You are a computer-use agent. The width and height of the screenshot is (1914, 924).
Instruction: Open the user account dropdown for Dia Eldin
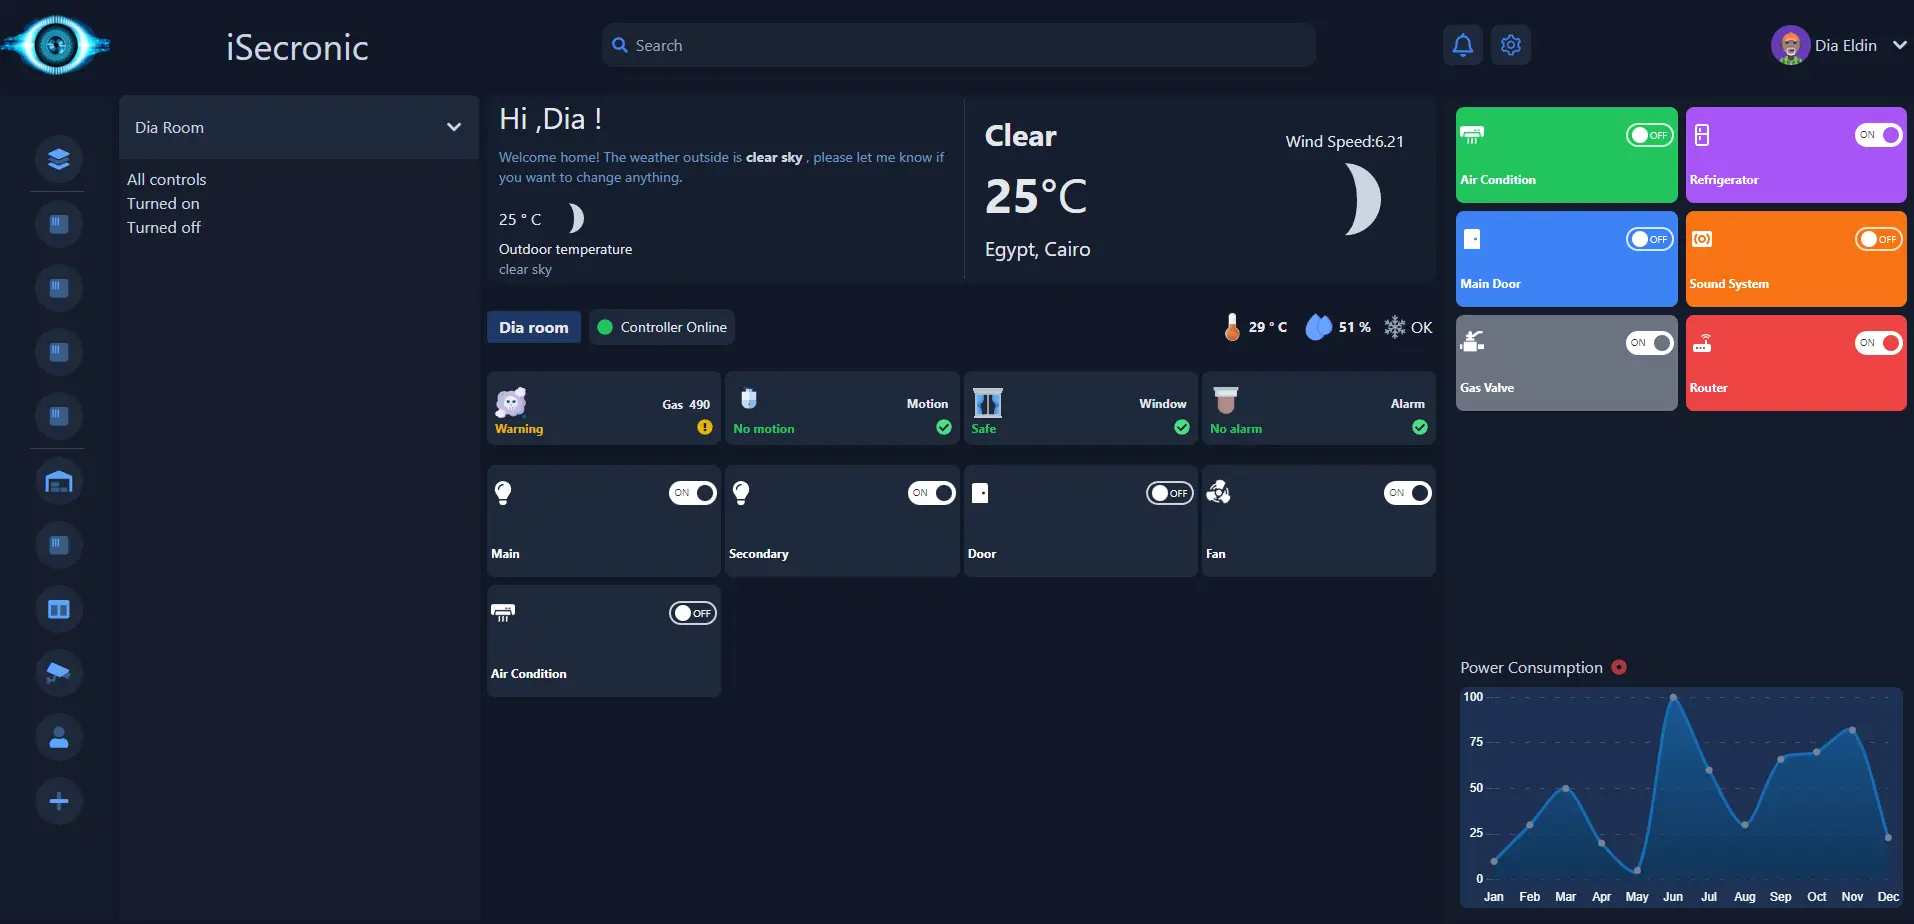(x=1898, y=44)
